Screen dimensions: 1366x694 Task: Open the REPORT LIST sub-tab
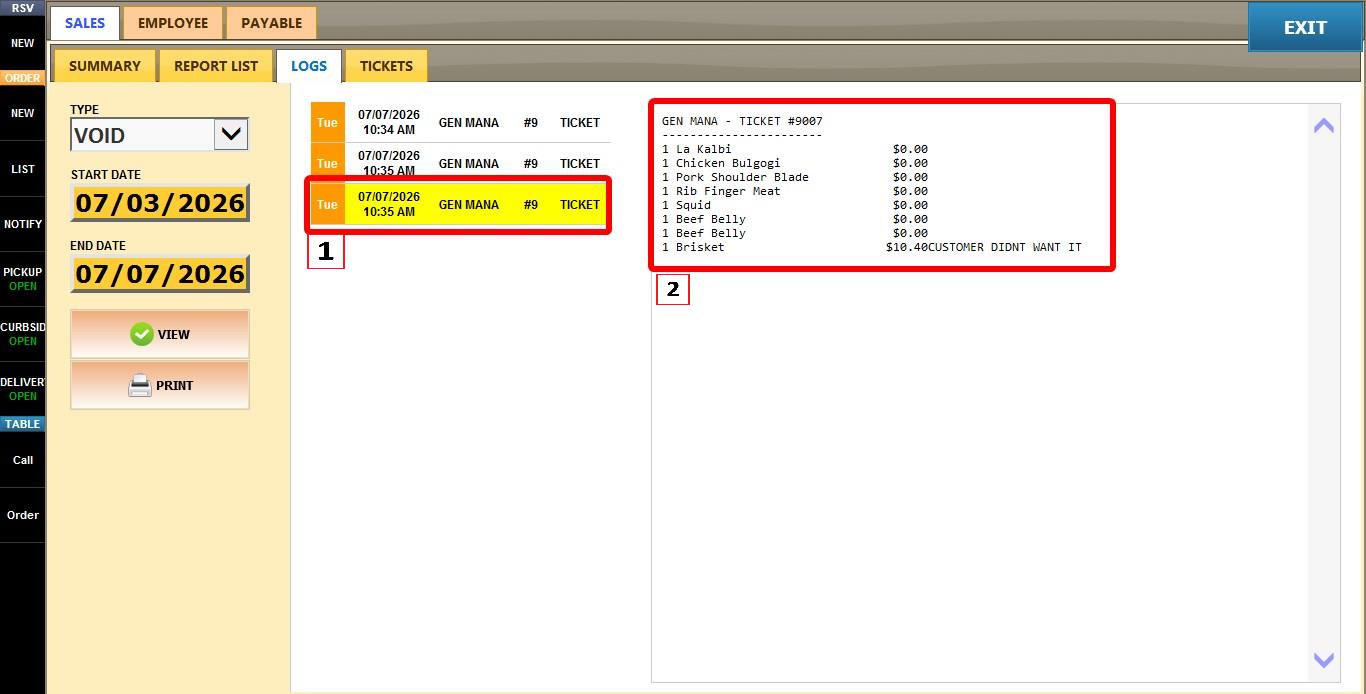click(x=216, y=66)
